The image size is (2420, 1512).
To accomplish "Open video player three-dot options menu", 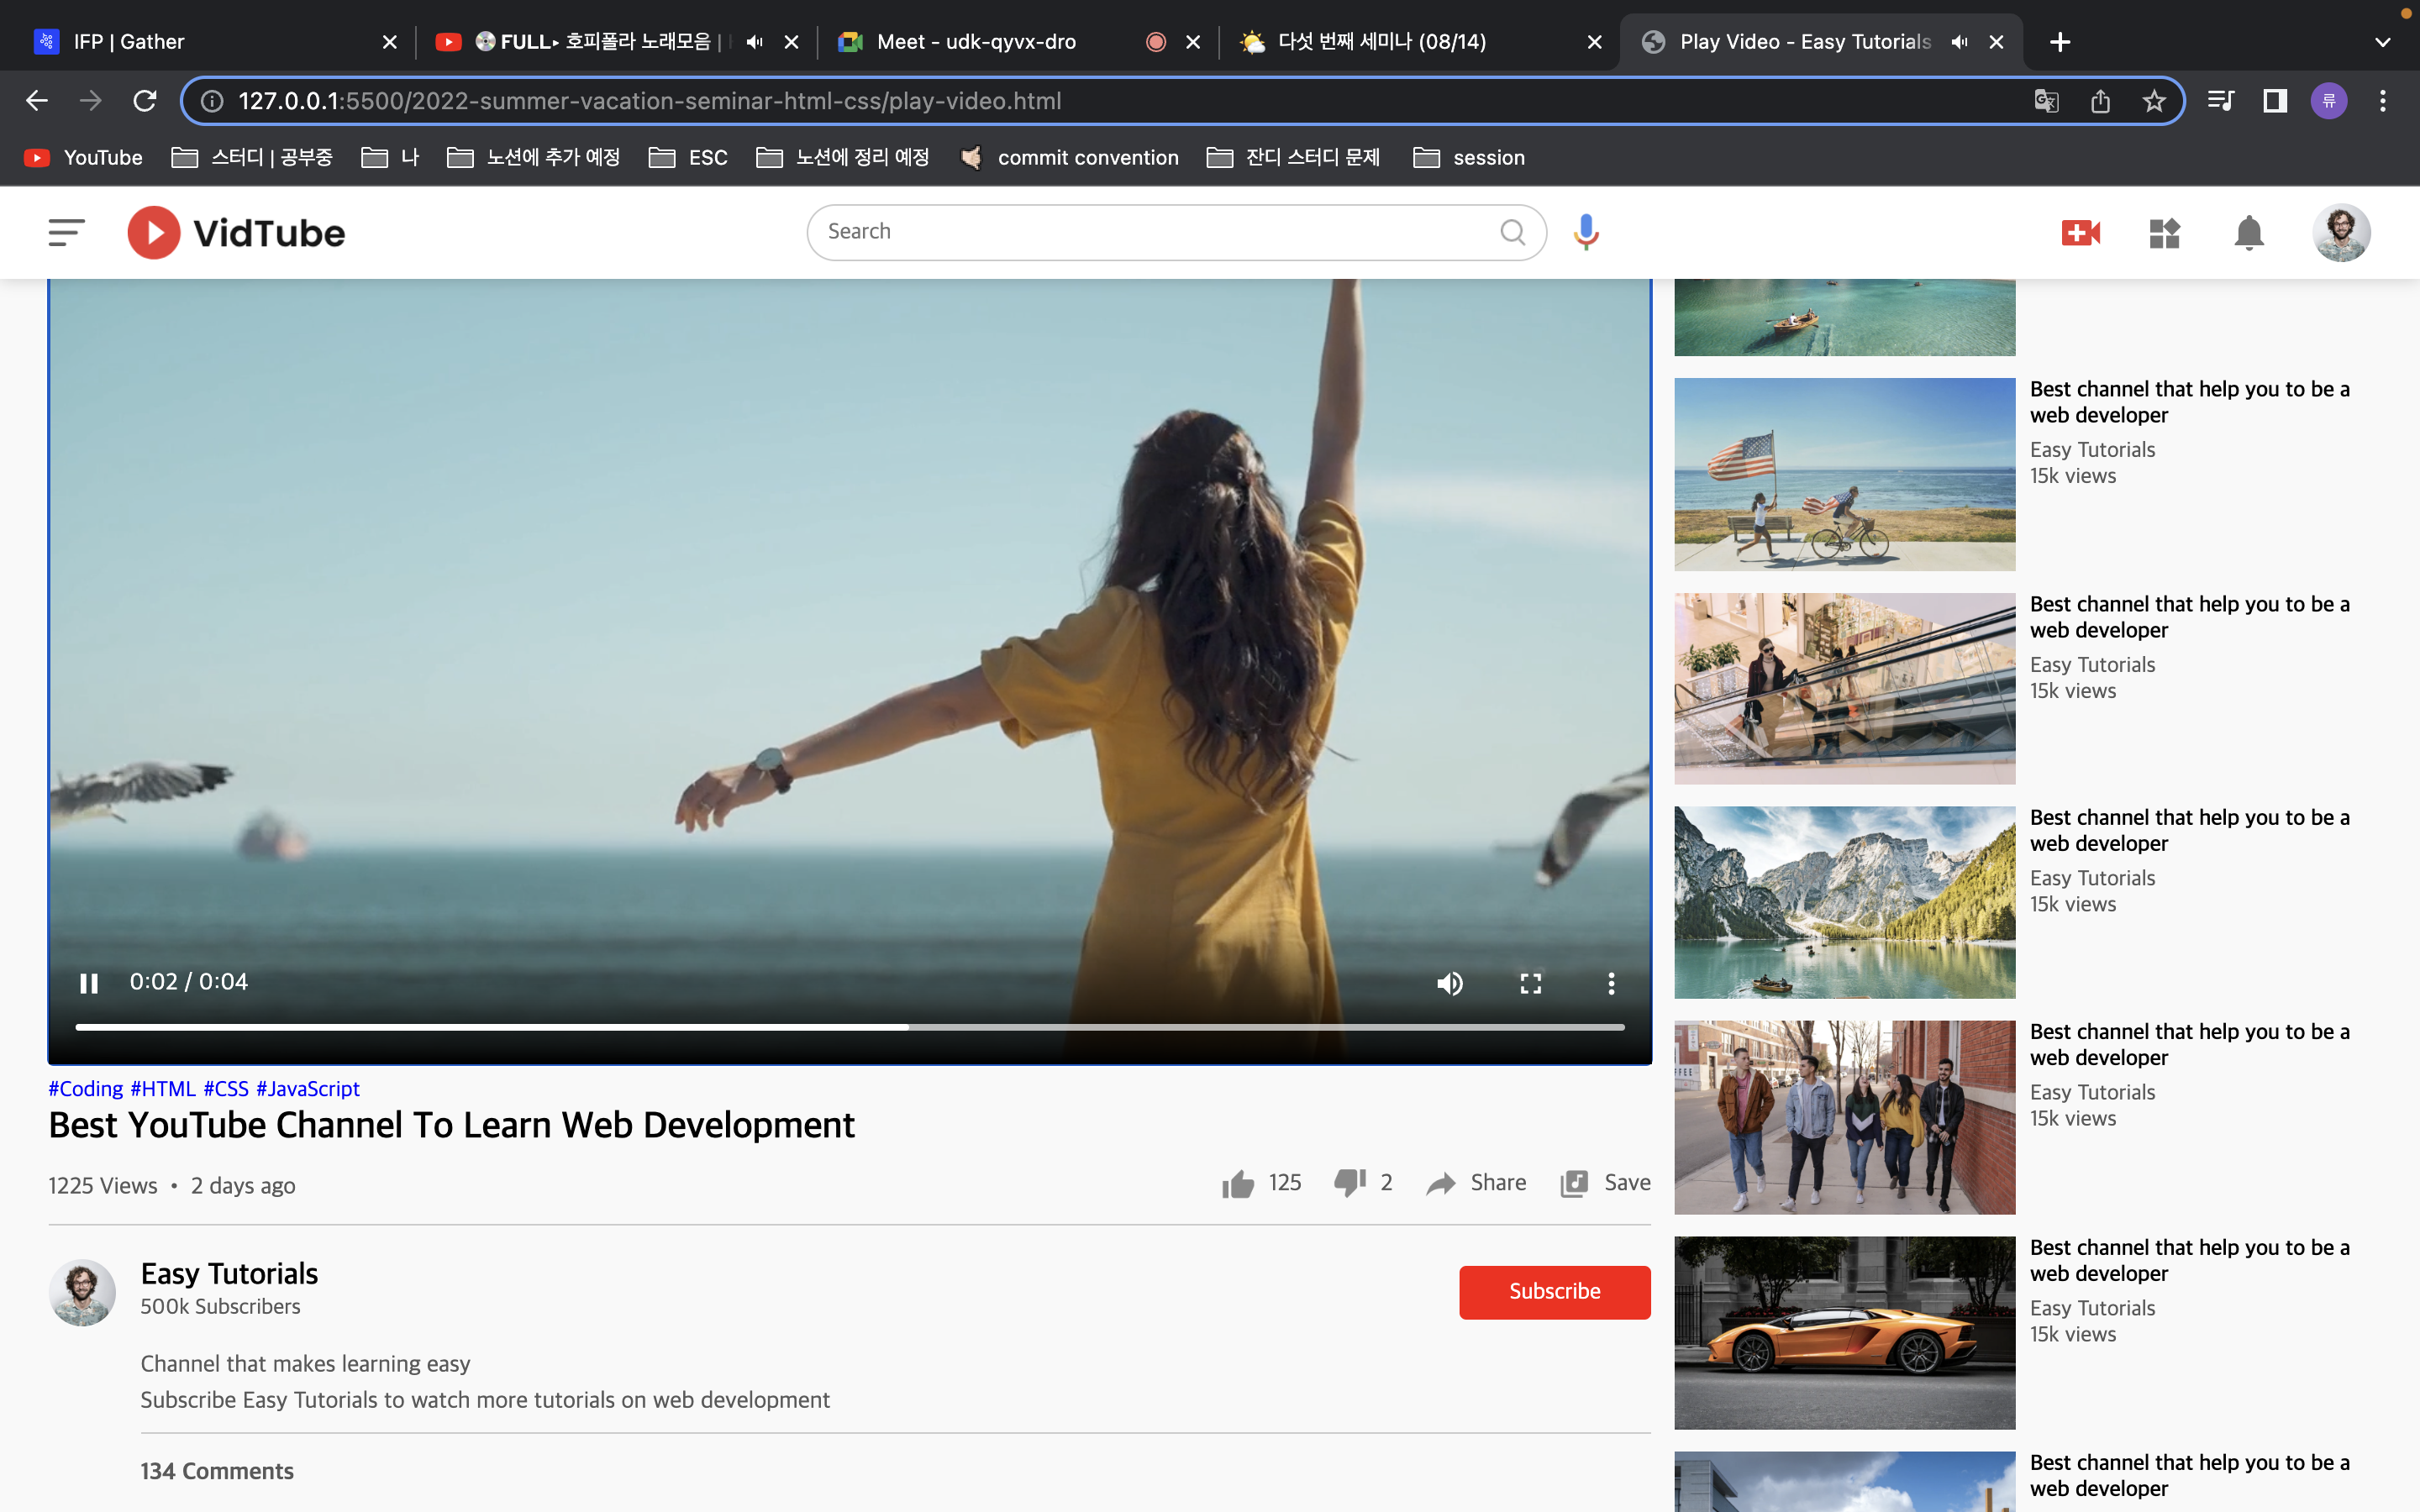I will (1610, 983).
